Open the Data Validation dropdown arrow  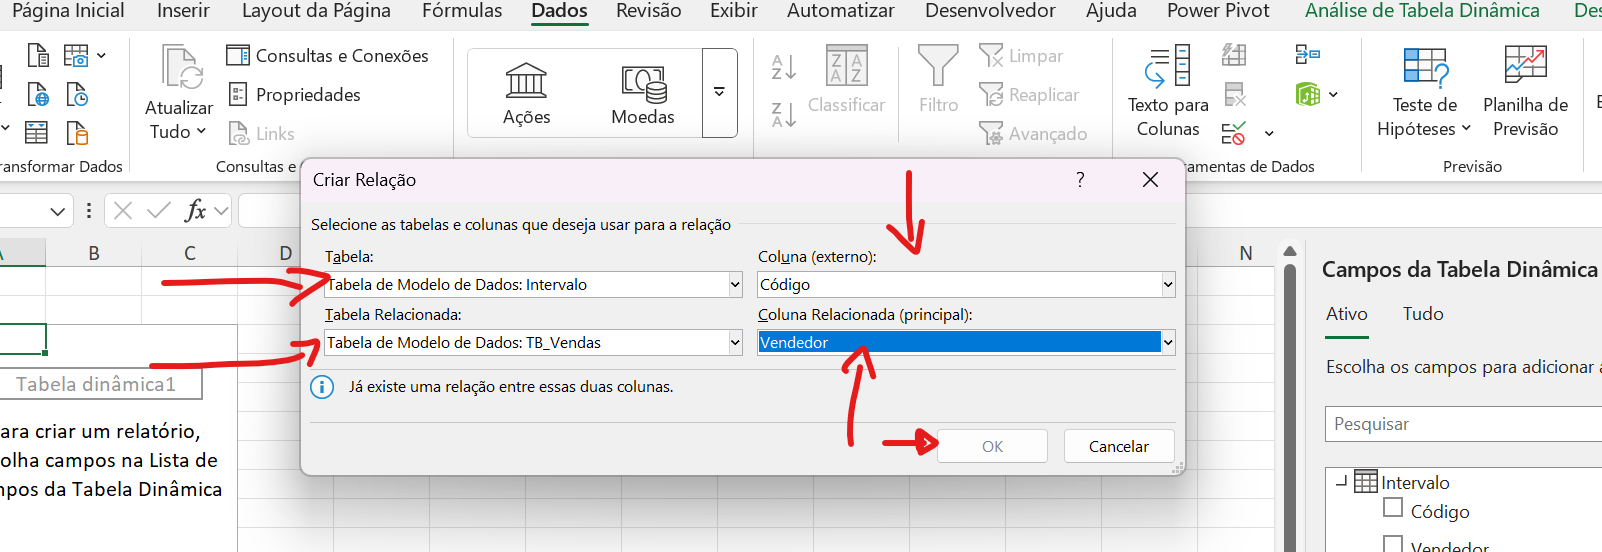point(1269,133)
